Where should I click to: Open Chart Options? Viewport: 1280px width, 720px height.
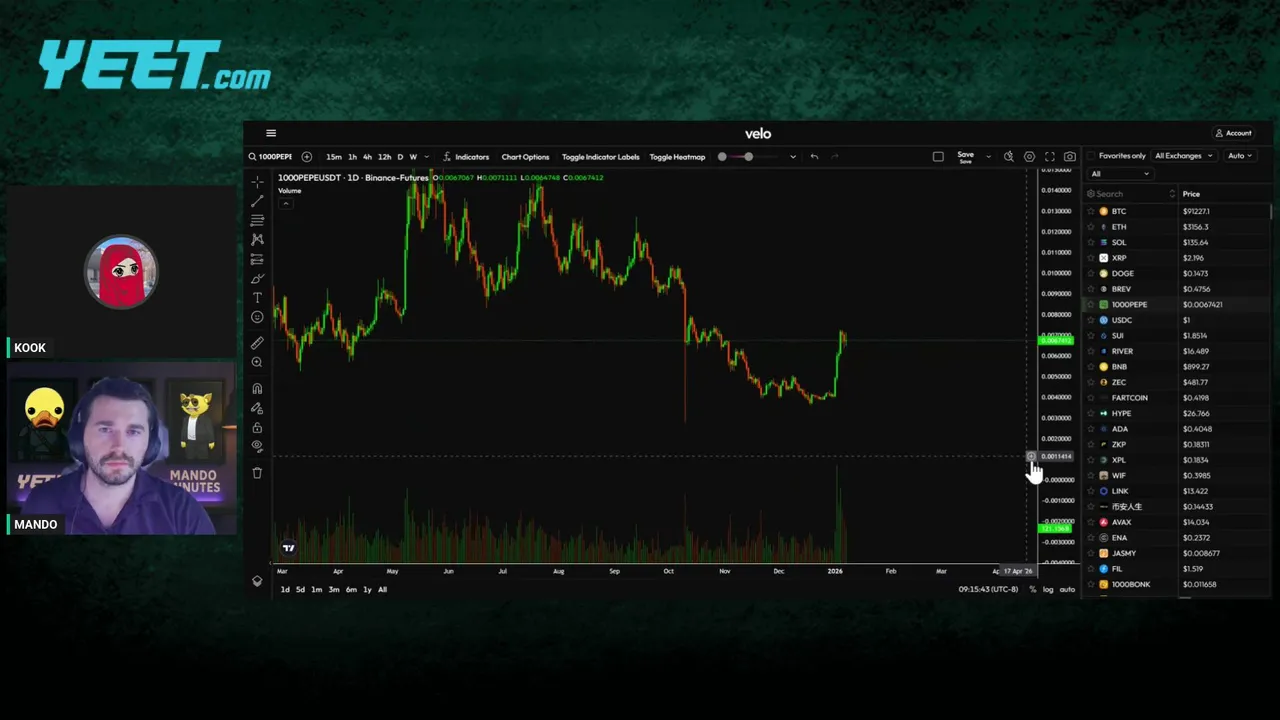coord(525,157)
